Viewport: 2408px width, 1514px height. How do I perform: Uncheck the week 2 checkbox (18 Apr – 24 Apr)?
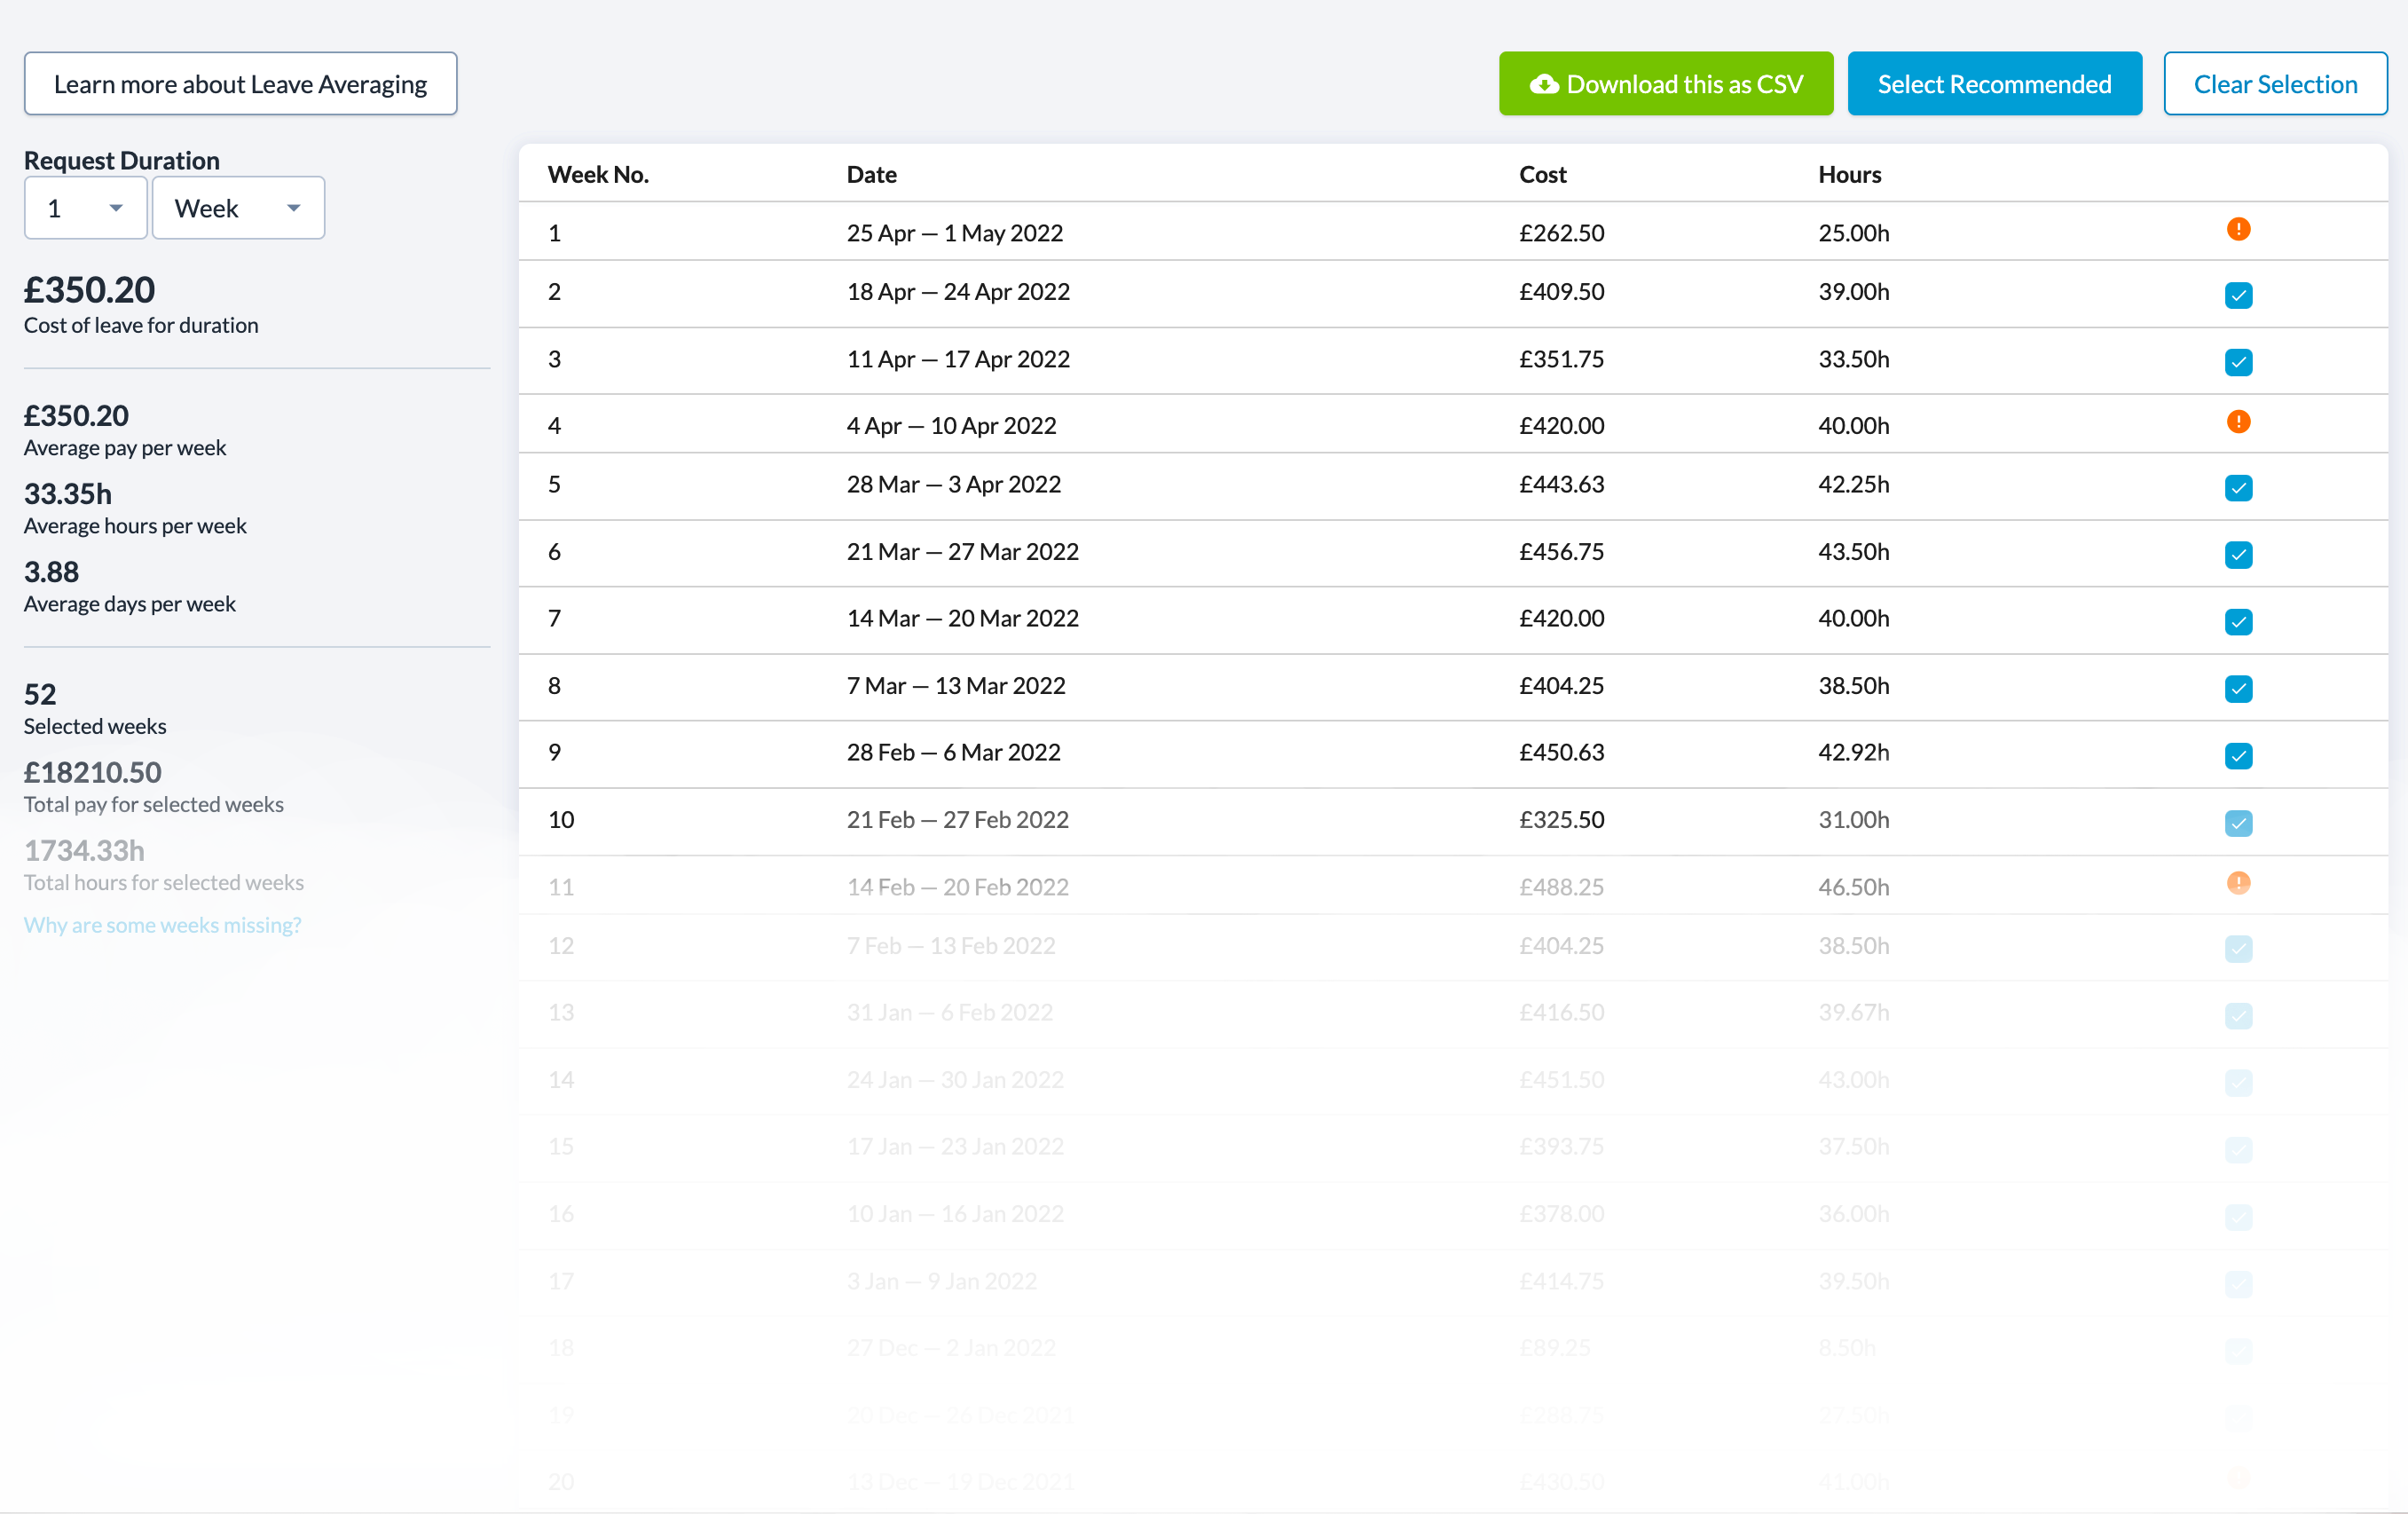(2238, 295)
